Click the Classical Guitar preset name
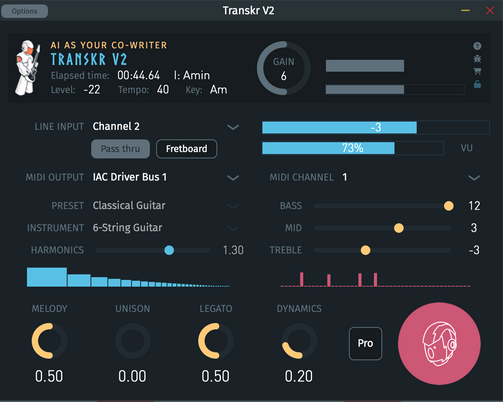This screenshot has width=503, height=402. click(x=129, y=205)
